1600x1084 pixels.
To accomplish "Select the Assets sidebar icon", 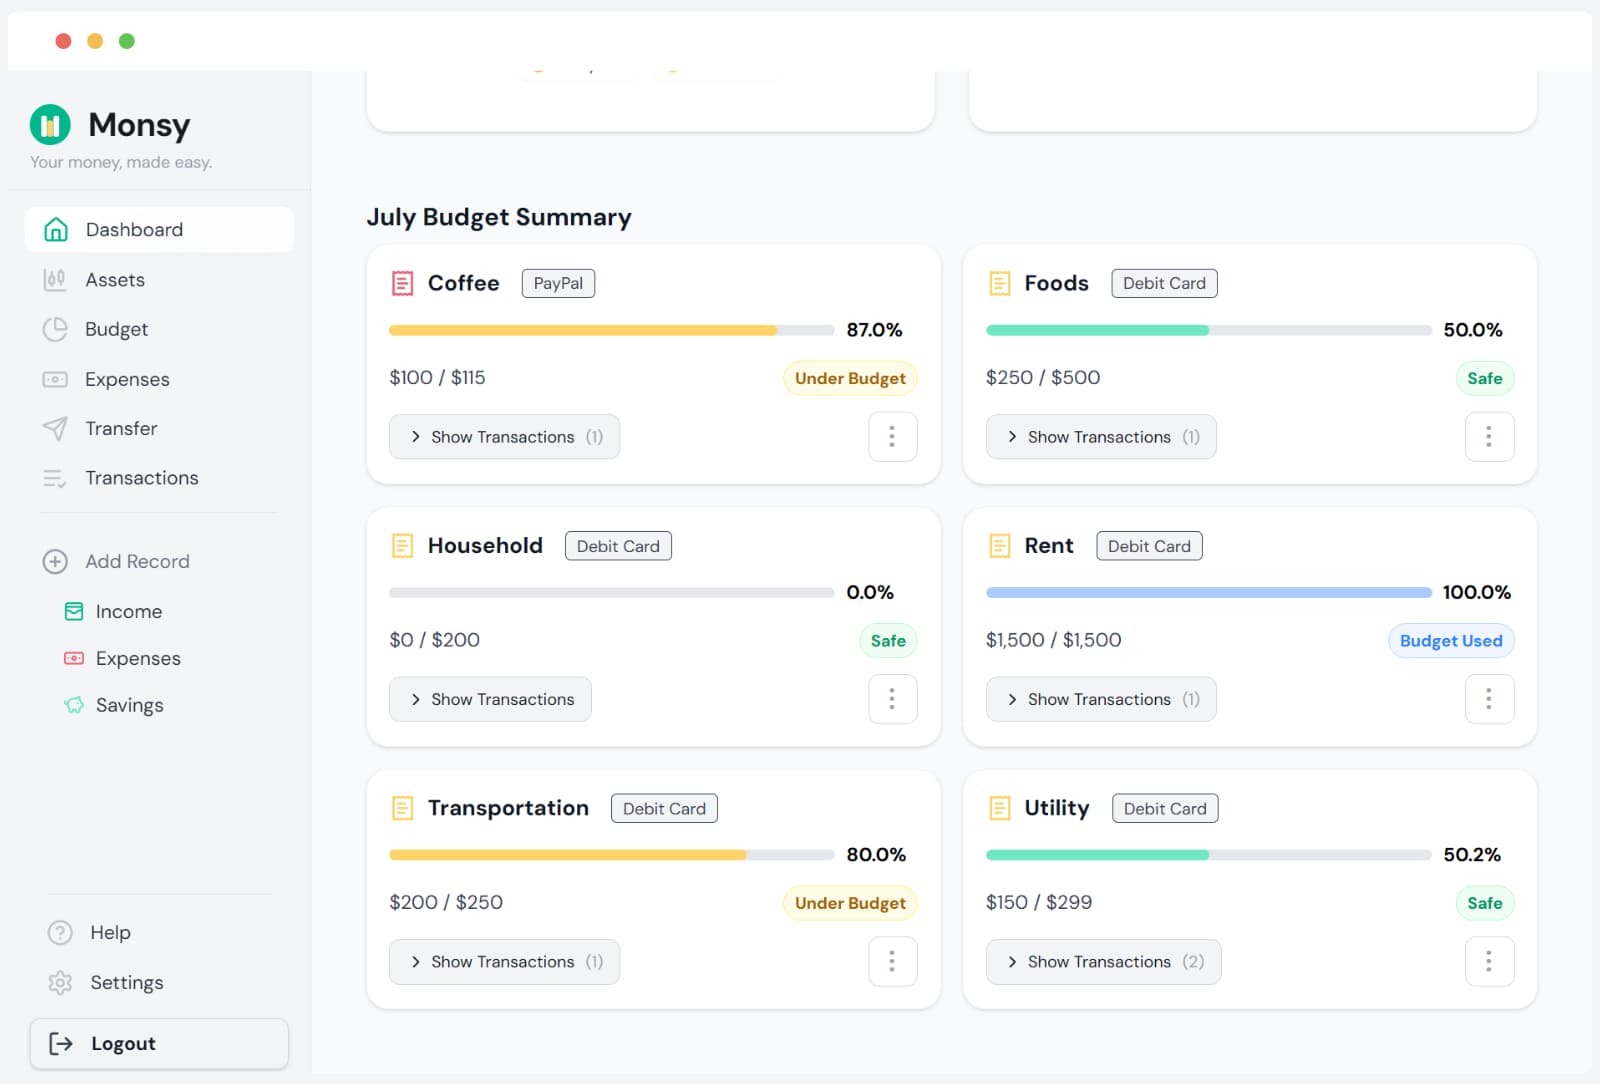I will [55, 279].
